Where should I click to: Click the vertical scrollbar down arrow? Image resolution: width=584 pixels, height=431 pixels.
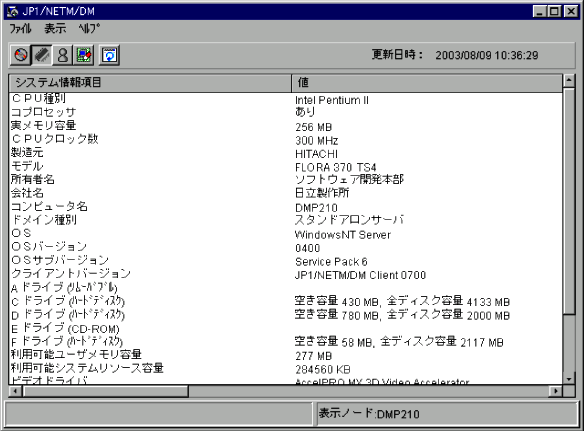pos(569,379)
